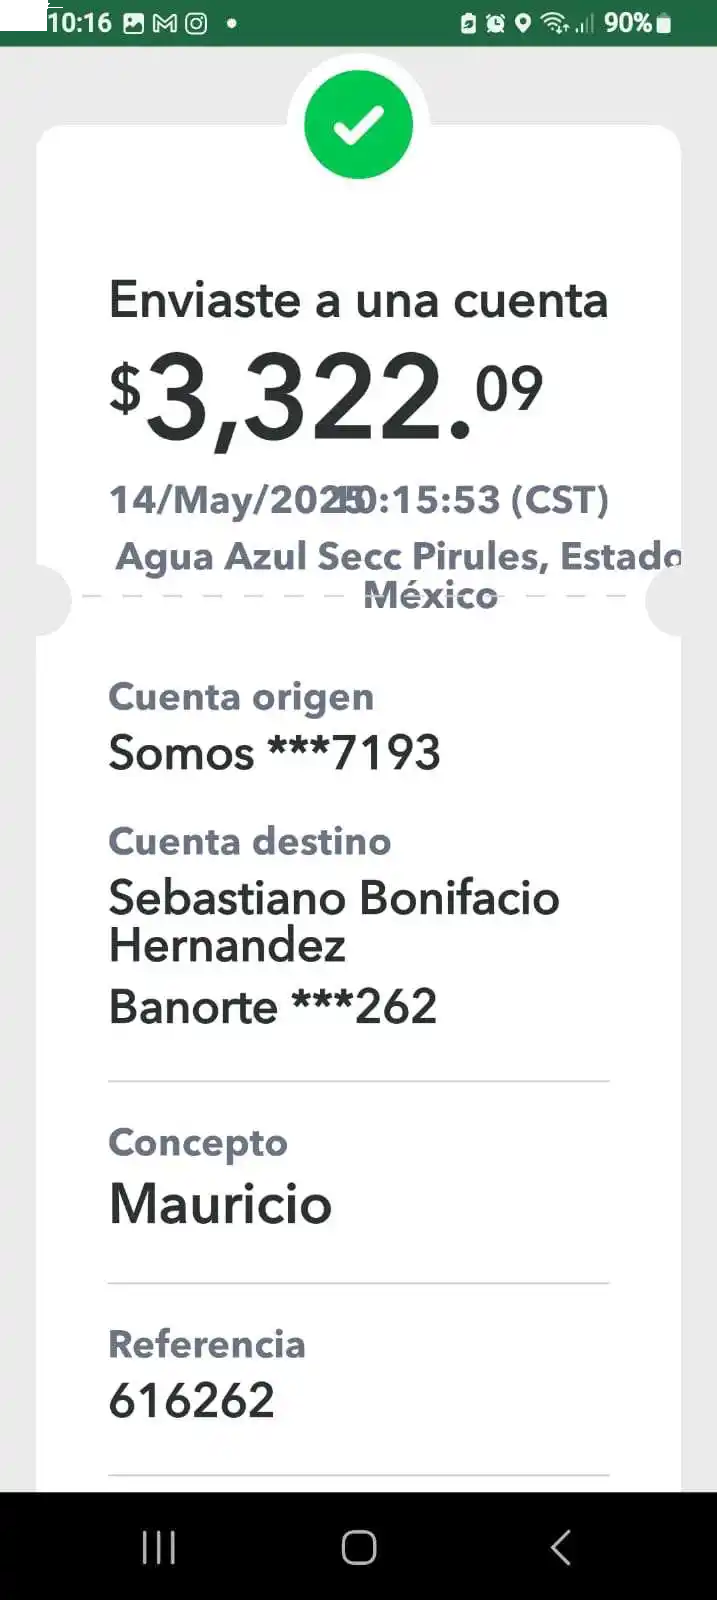Tap the green success checkmark icon
The image size is (717, 1600).
pyautogui.click(x=358, y=125)
